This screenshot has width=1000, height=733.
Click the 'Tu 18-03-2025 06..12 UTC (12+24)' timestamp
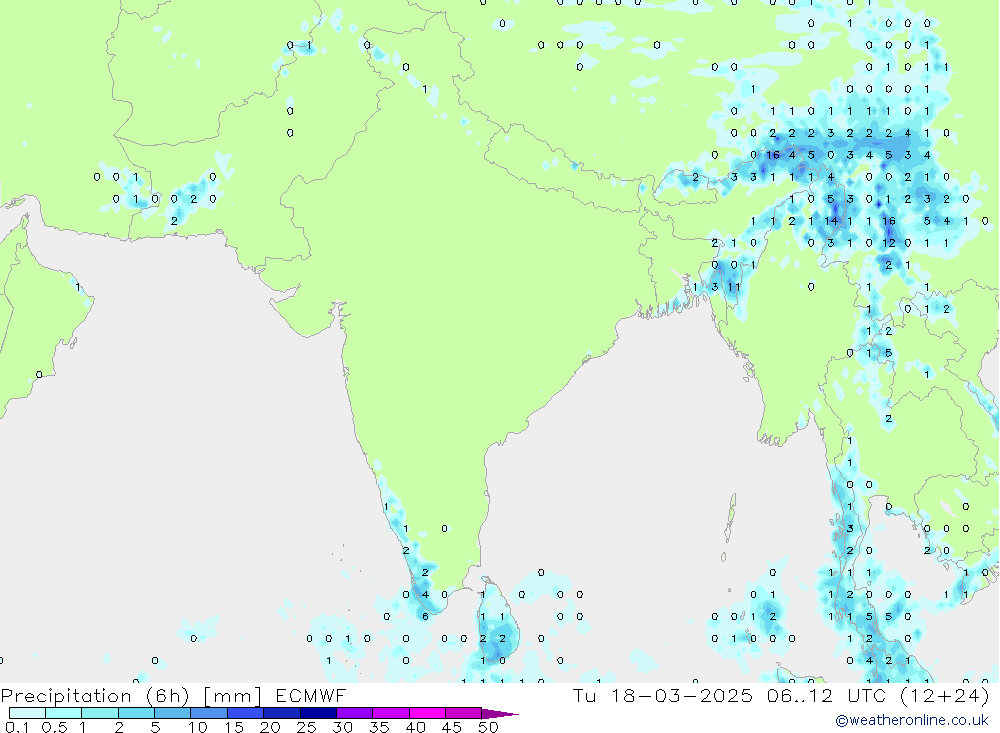point(781,695)
